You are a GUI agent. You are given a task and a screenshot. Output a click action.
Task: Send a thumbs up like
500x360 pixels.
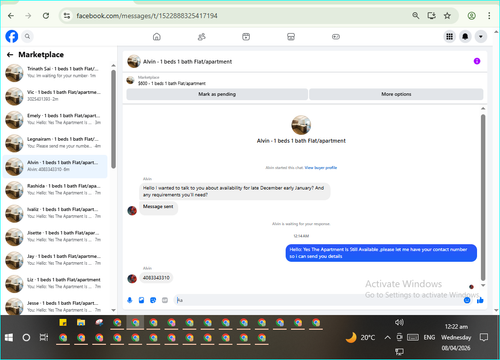(480, 300)
